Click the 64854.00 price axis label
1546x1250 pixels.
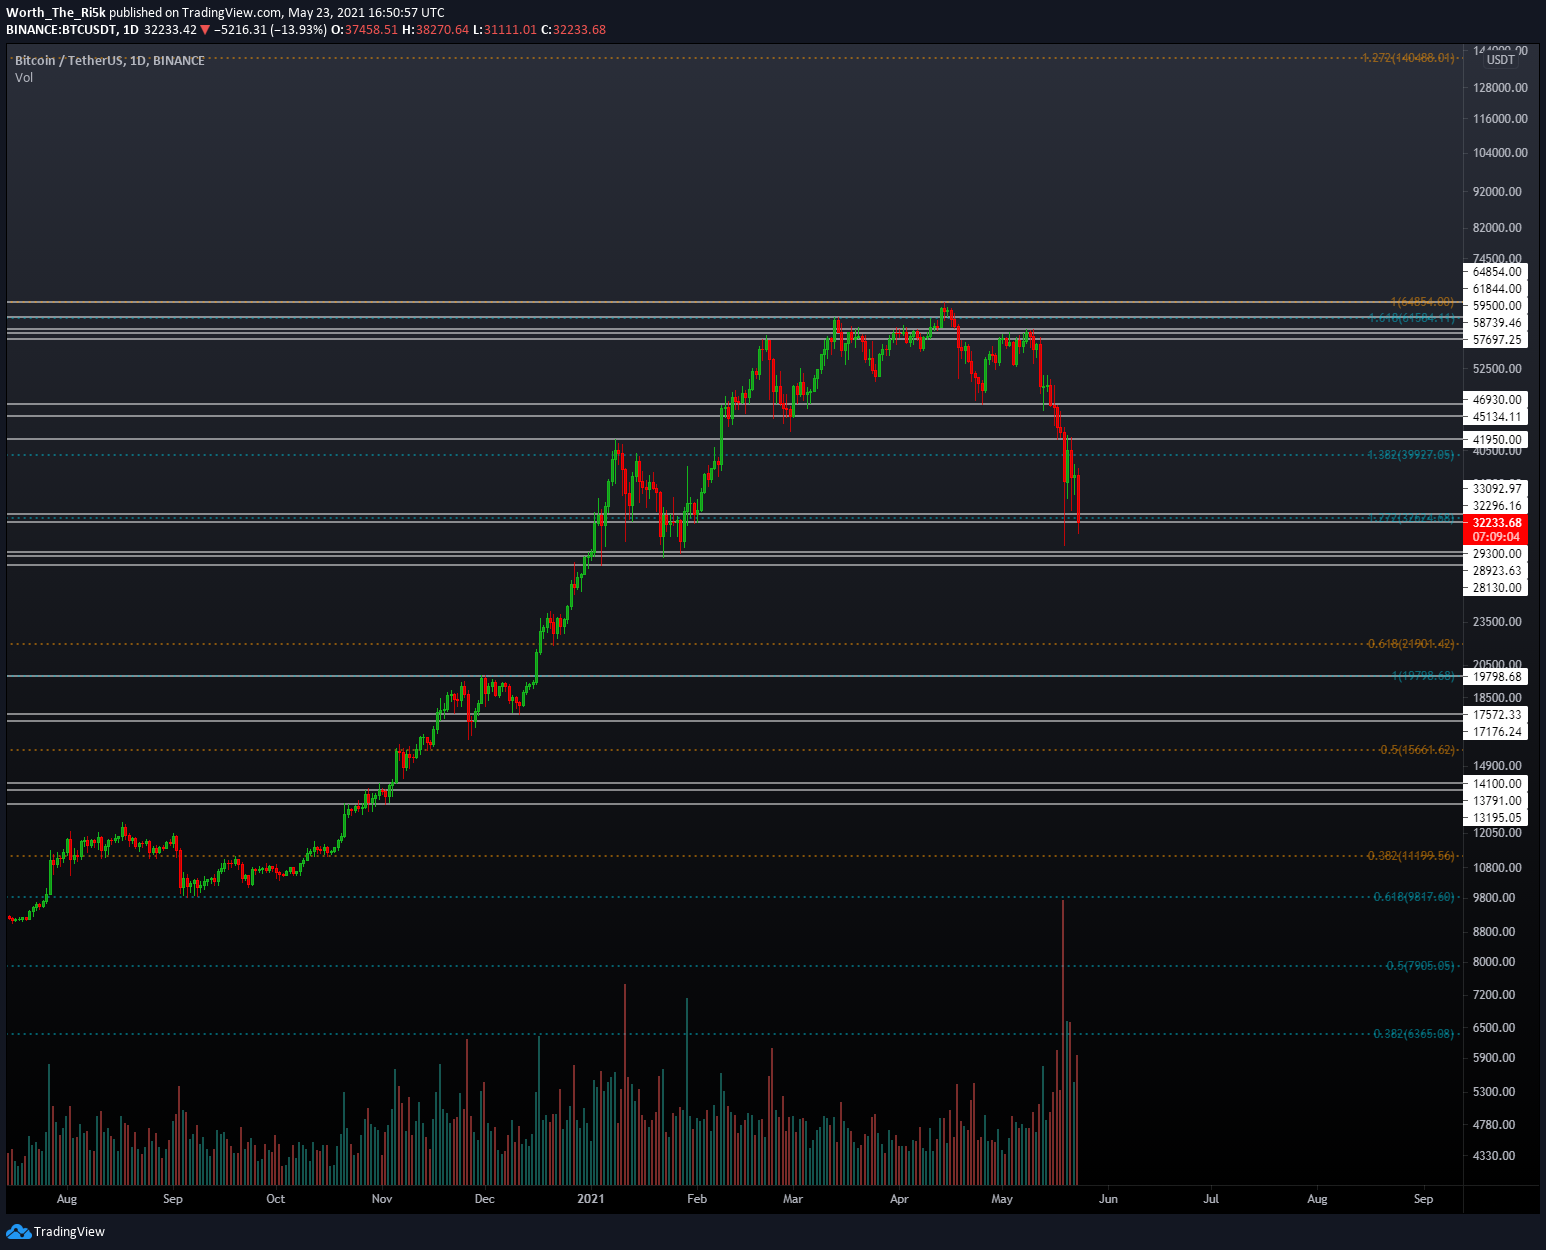coord(1497,272)
